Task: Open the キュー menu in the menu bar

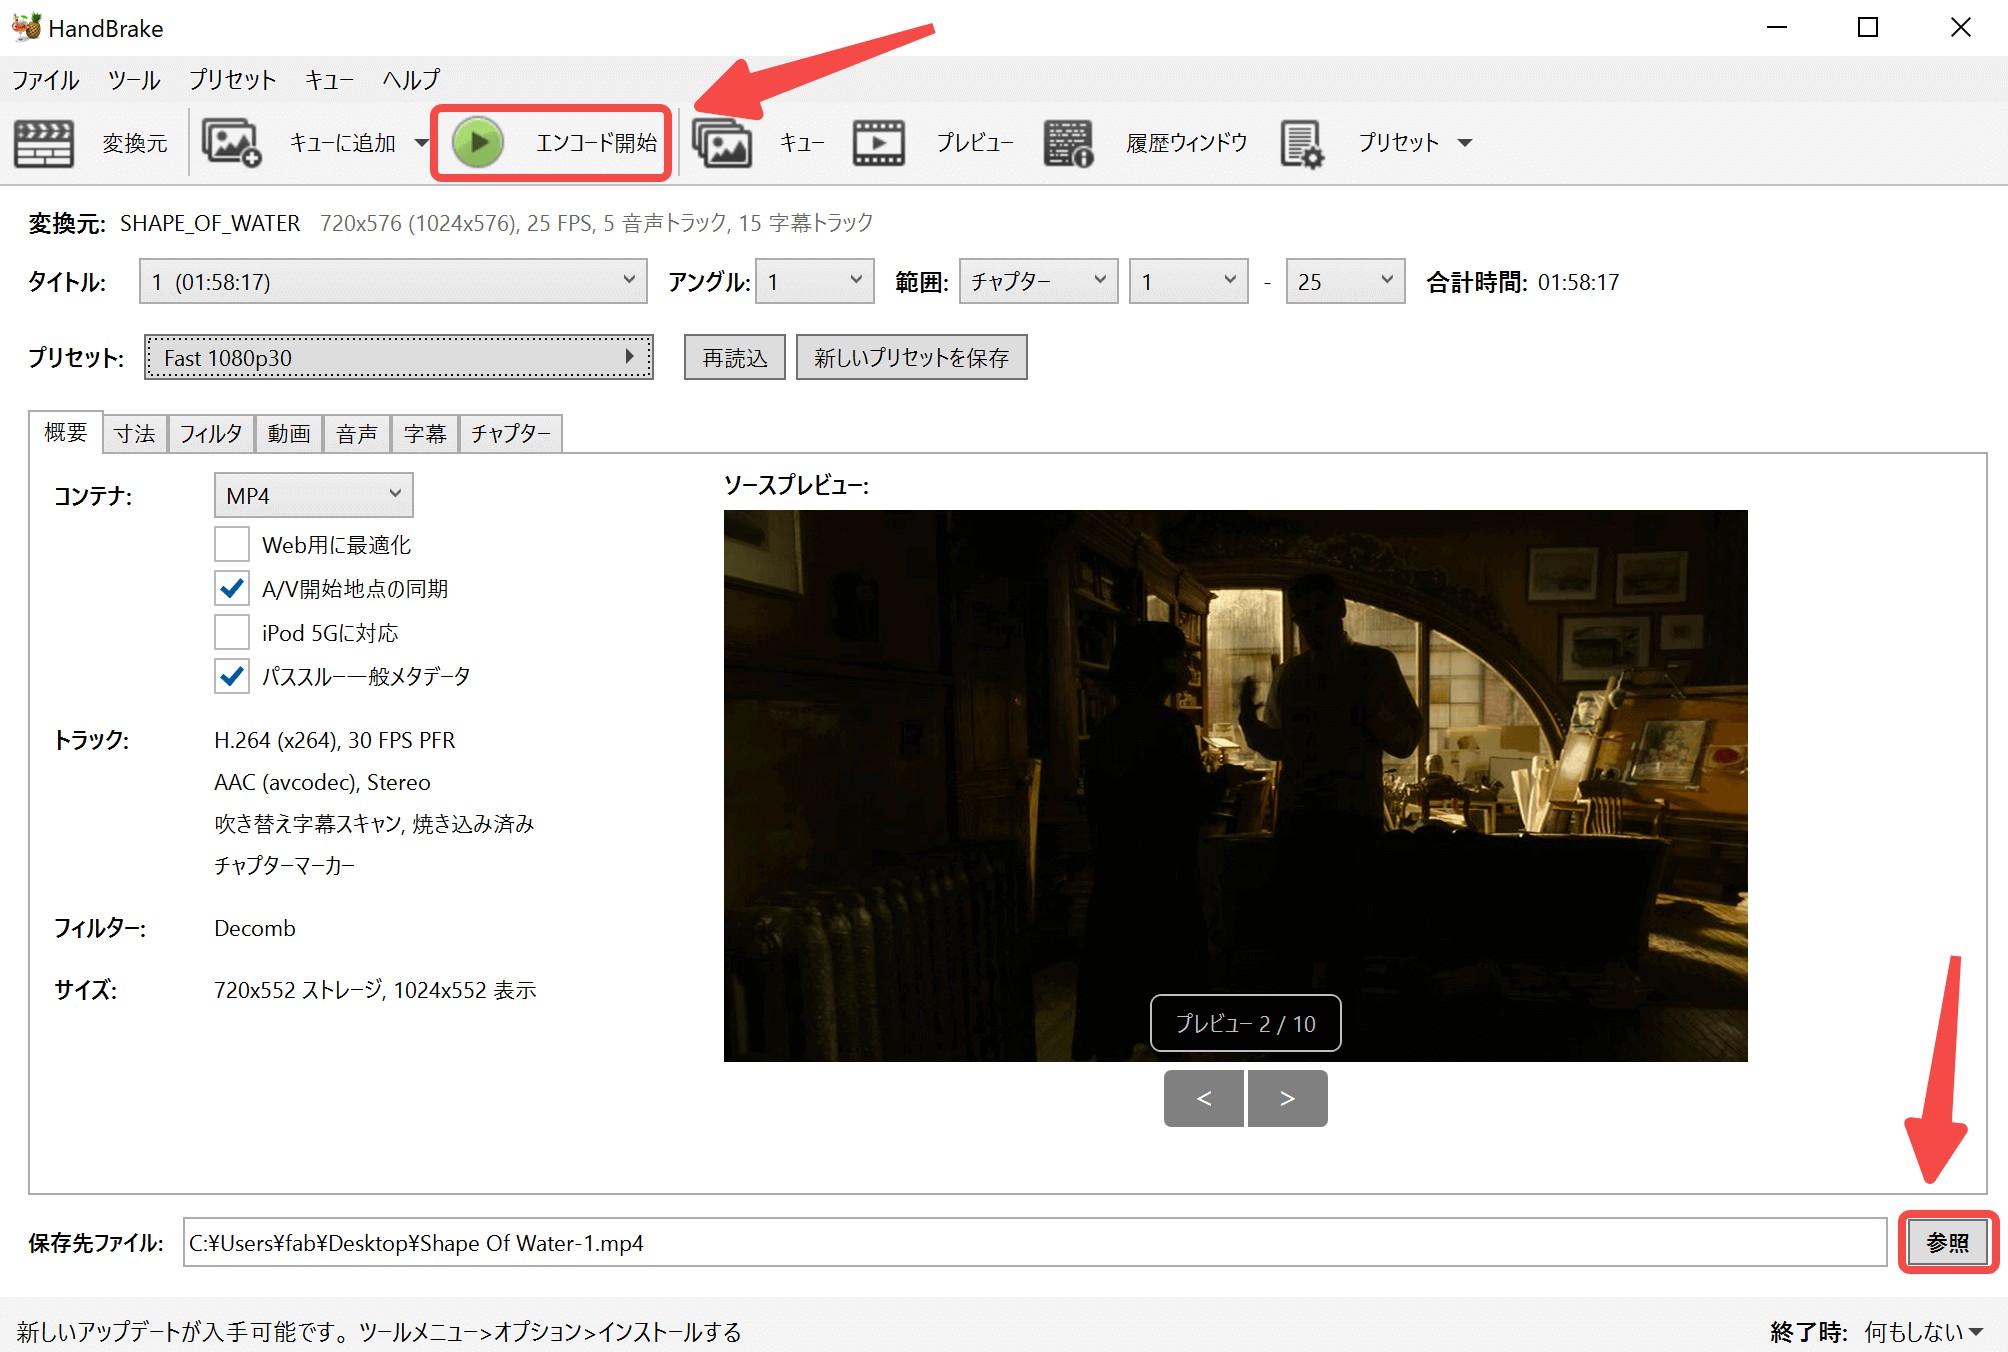Action: [x=329, y=79]
